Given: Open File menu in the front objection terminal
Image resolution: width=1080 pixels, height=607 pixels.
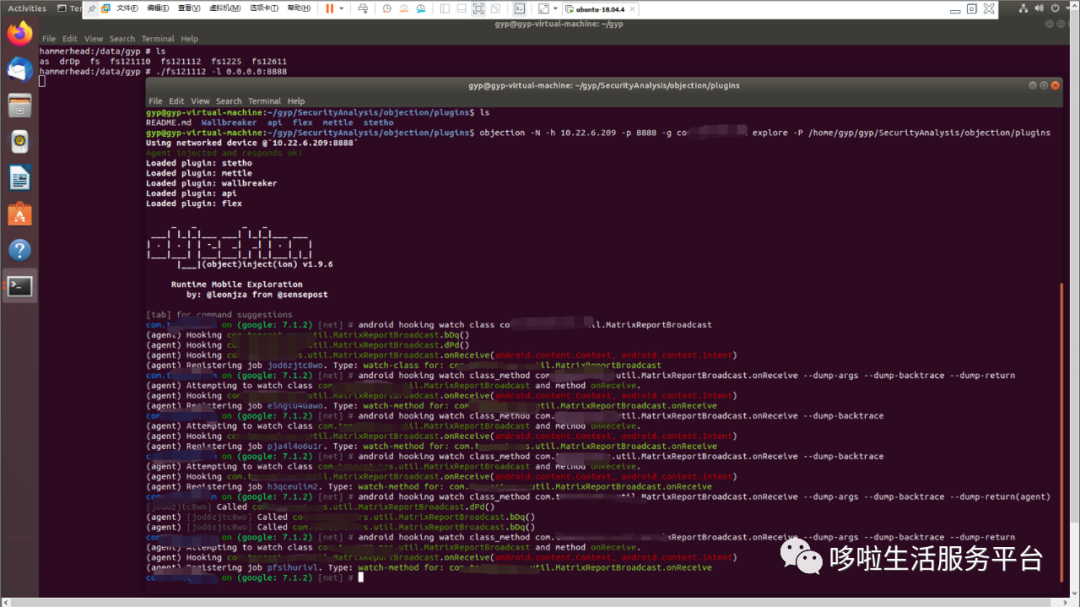Looking at the screenshot, I should (x=156, y=101).
